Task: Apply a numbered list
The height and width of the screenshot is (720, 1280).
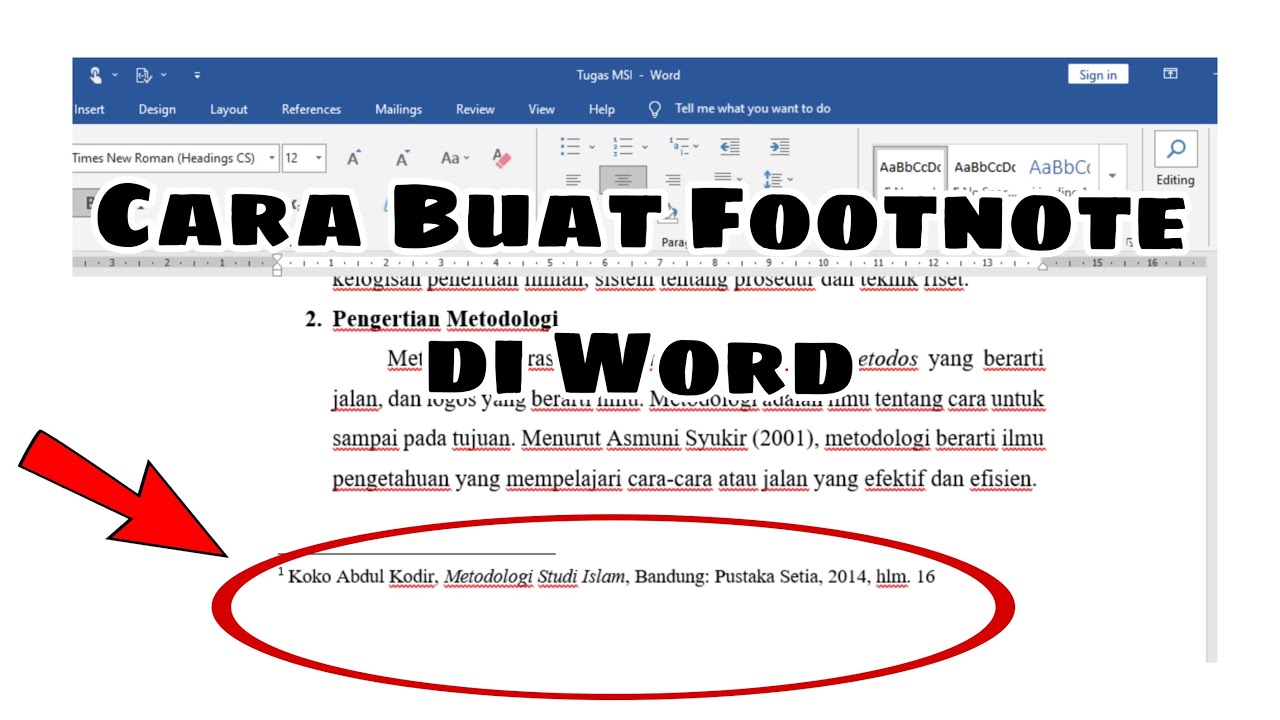Action: click(x=623, y=147)
